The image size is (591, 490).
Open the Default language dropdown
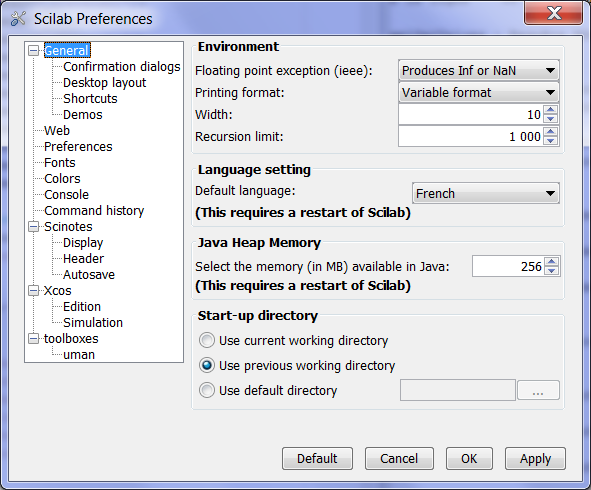coord(485,193)
